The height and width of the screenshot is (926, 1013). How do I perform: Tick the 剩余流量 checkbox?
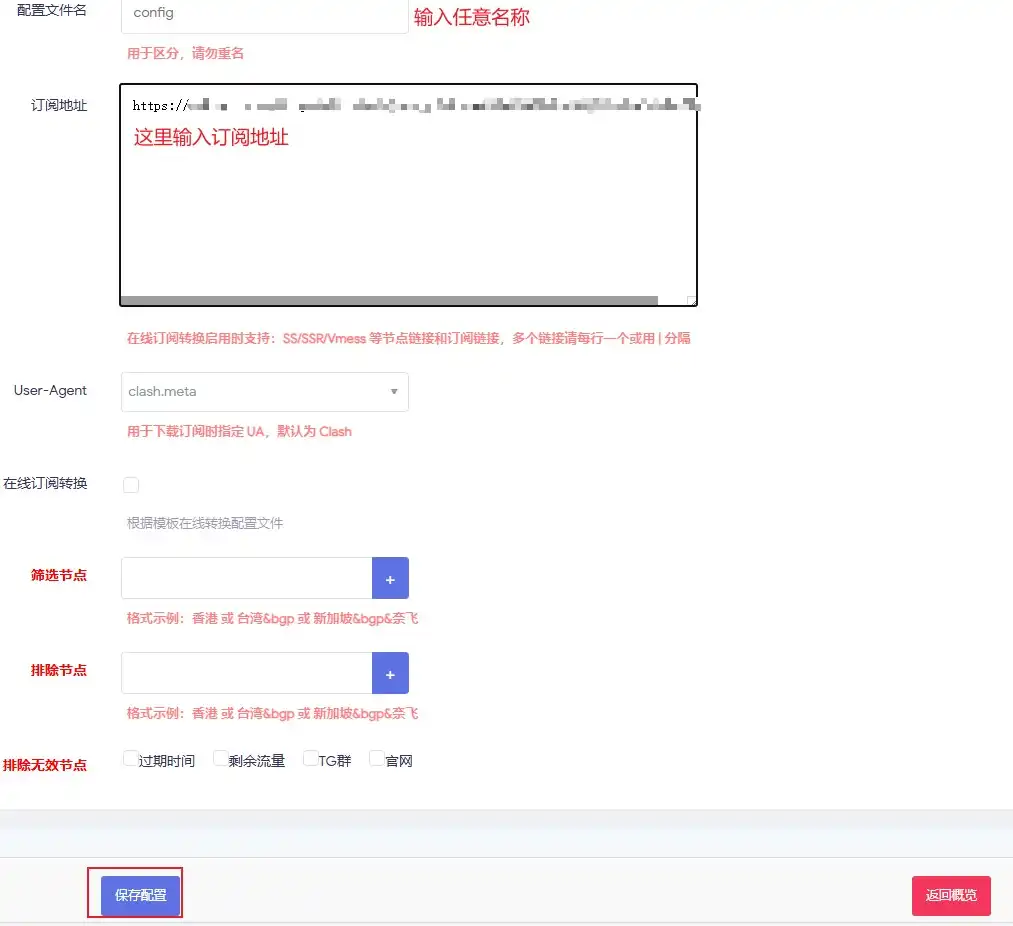click(221, 759)
